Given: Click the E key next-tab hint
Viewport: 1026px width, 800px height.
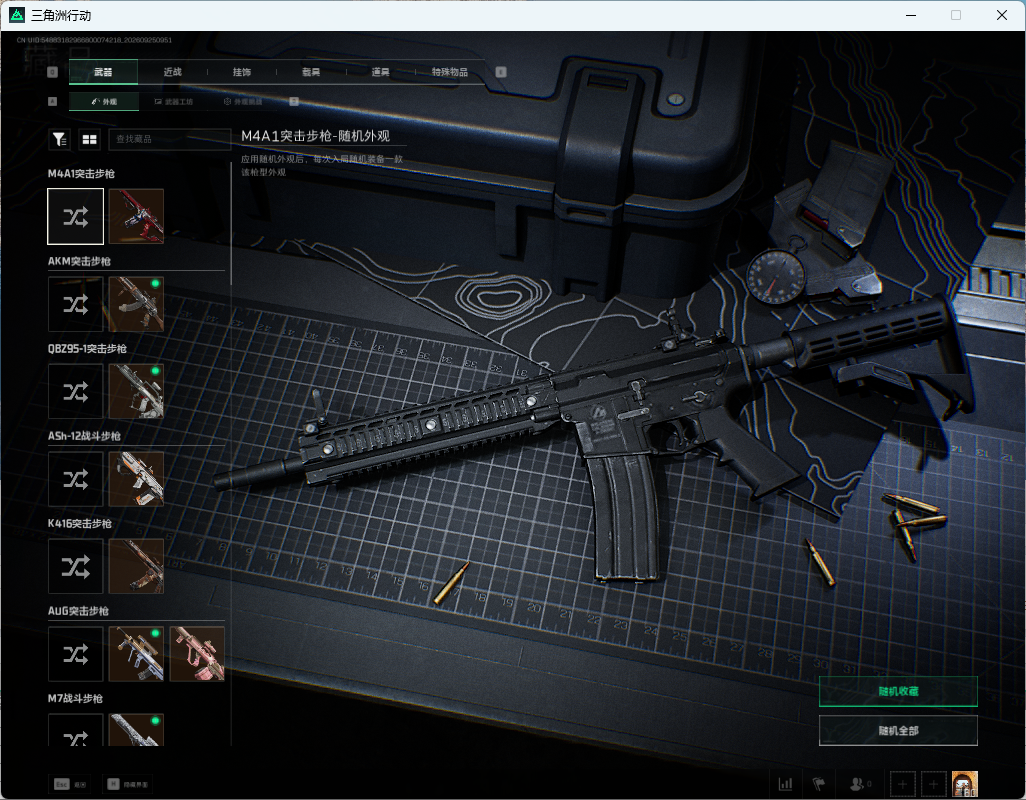Looking at the screenshot, I should pos(501,72).
